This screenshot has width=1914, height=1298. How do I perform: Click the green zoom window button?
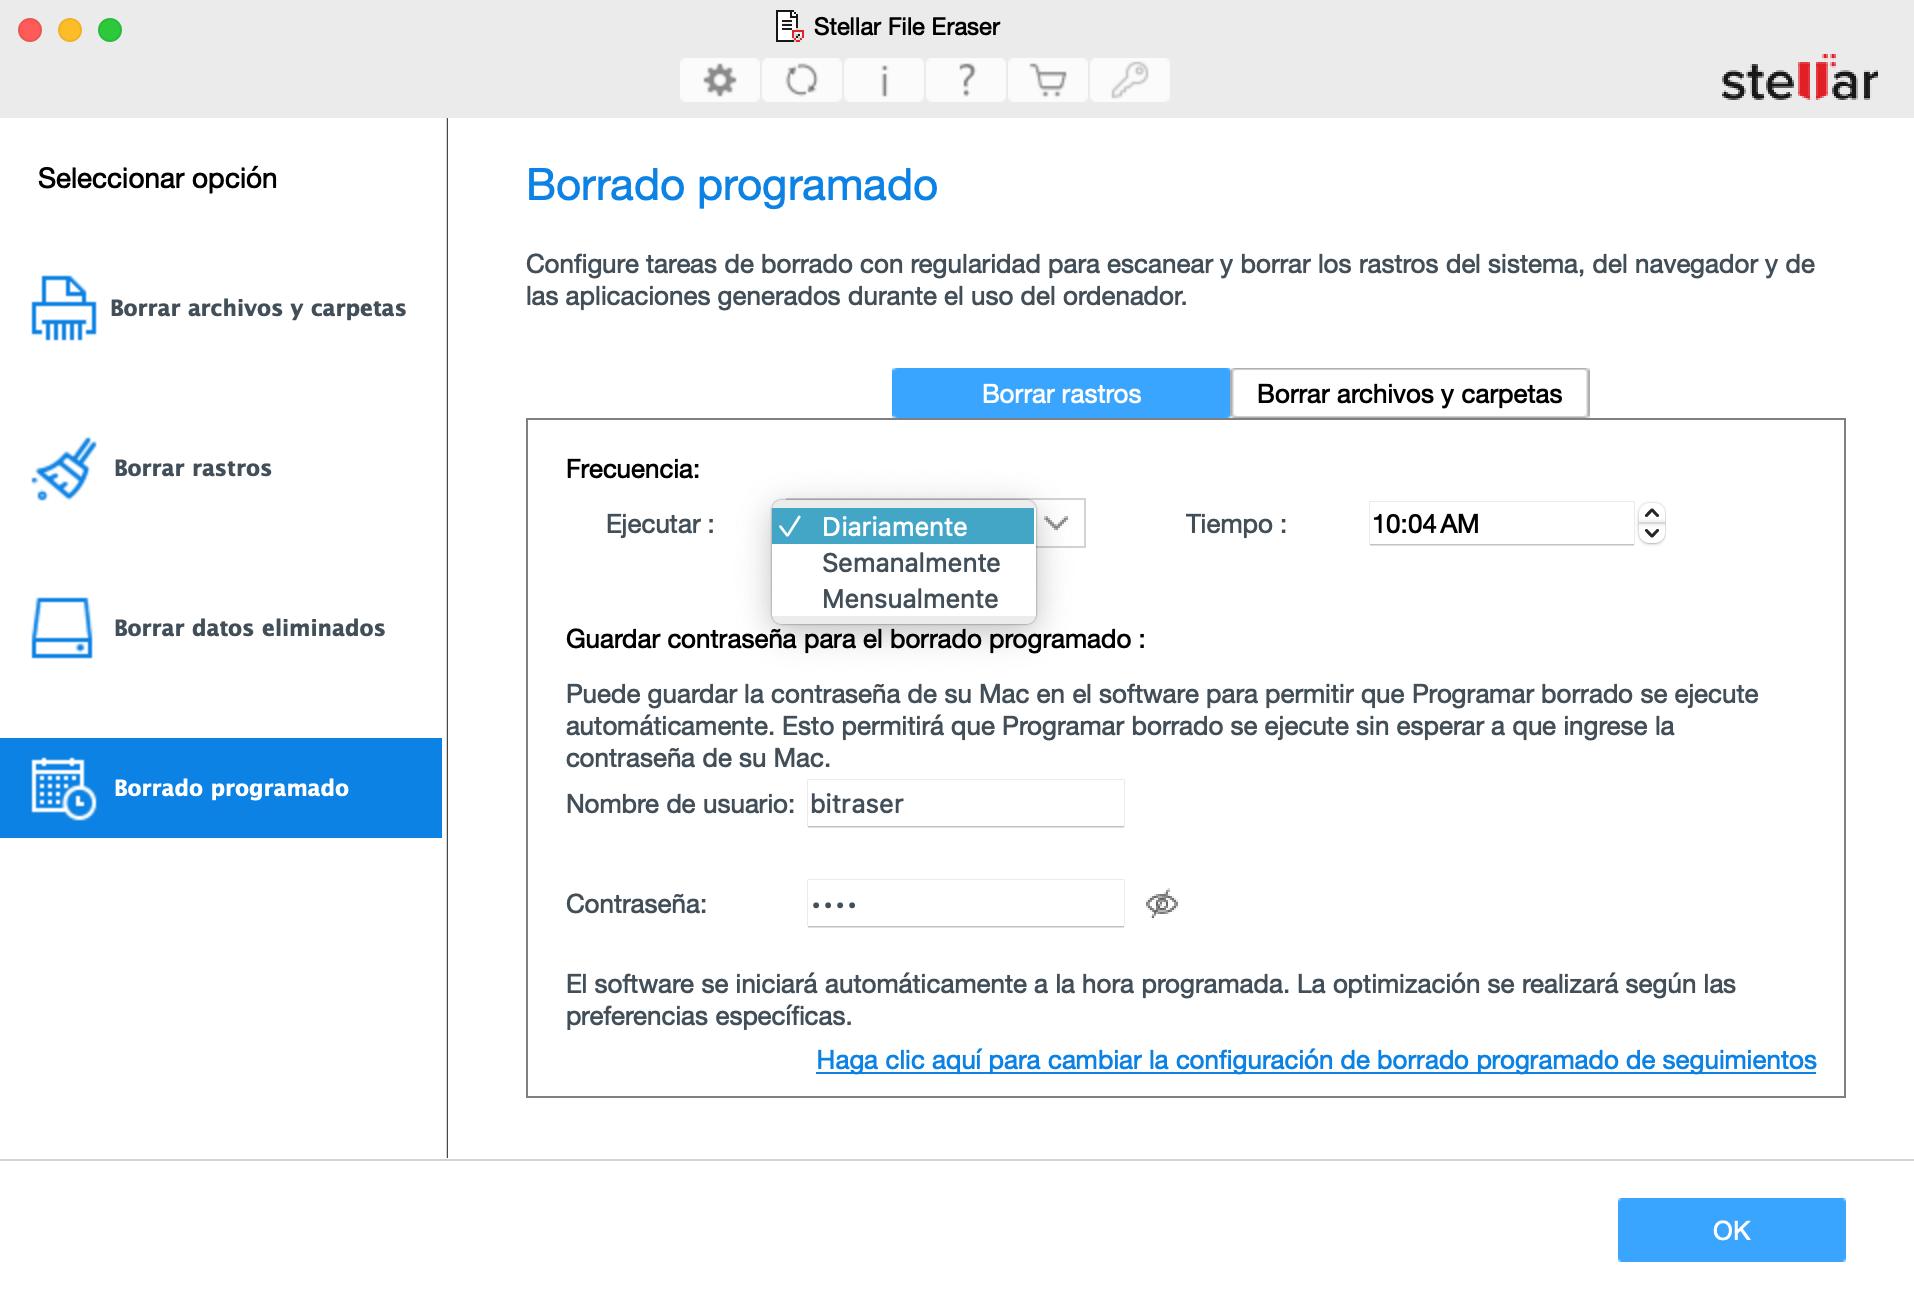[110, 30]
